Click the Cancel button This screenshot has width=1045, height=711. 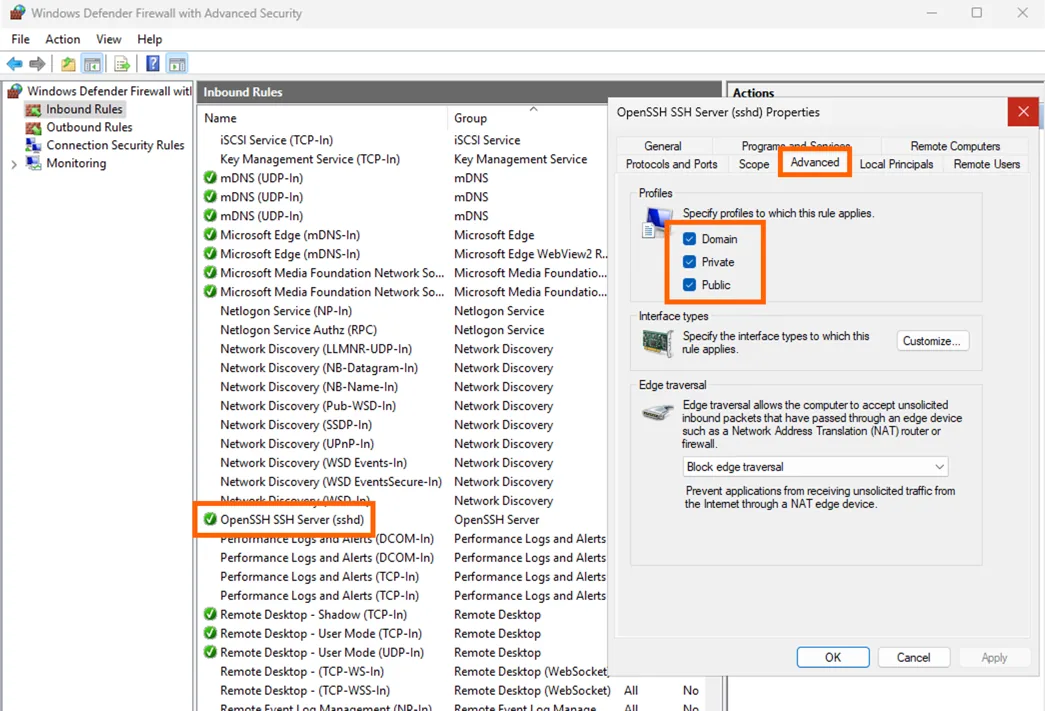913,657
